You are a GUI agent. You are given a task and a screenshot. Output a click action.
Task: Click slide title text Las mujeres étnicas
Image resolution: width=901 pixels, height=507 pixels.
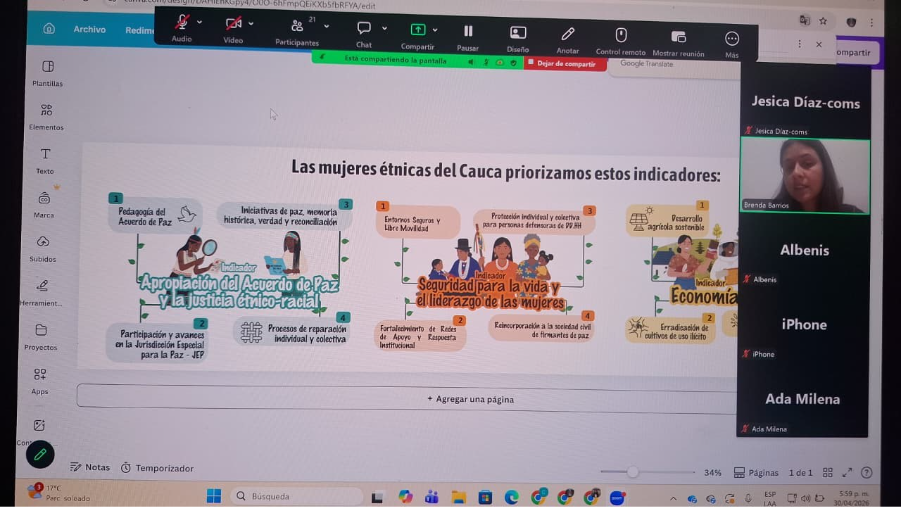coord(506,171)
